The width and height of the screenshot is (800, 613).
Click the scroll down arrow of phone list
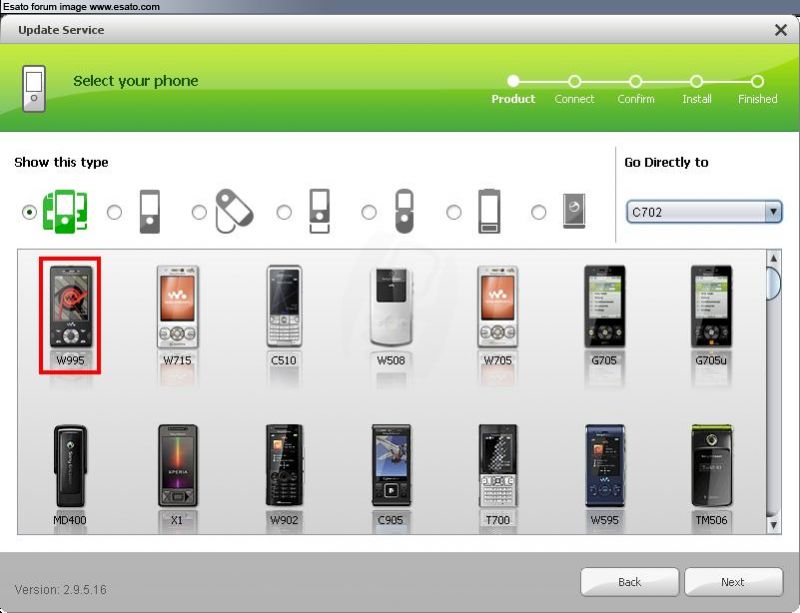pos(773,525)
